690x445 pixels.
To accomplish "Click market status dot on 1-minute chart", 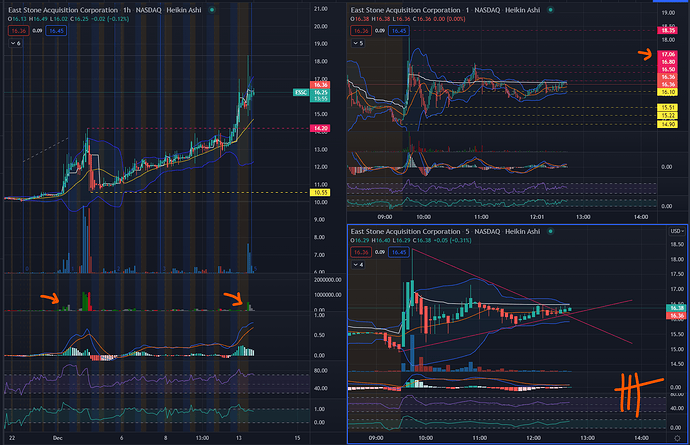I will coord(550,10).
